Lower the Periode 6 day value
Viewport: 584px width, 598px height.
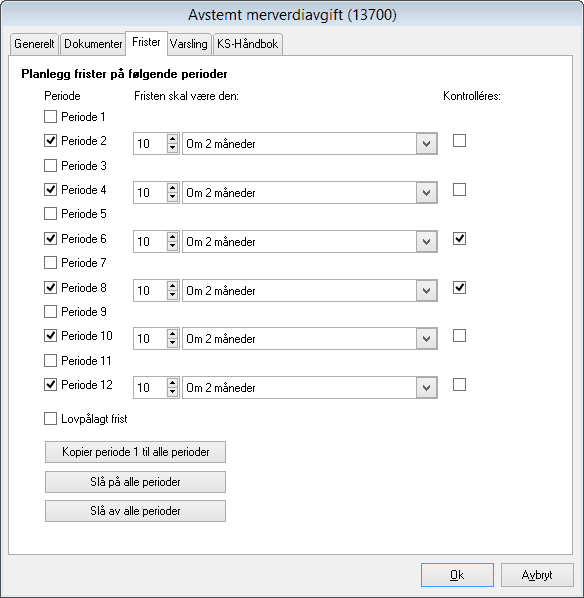(173, 246)
